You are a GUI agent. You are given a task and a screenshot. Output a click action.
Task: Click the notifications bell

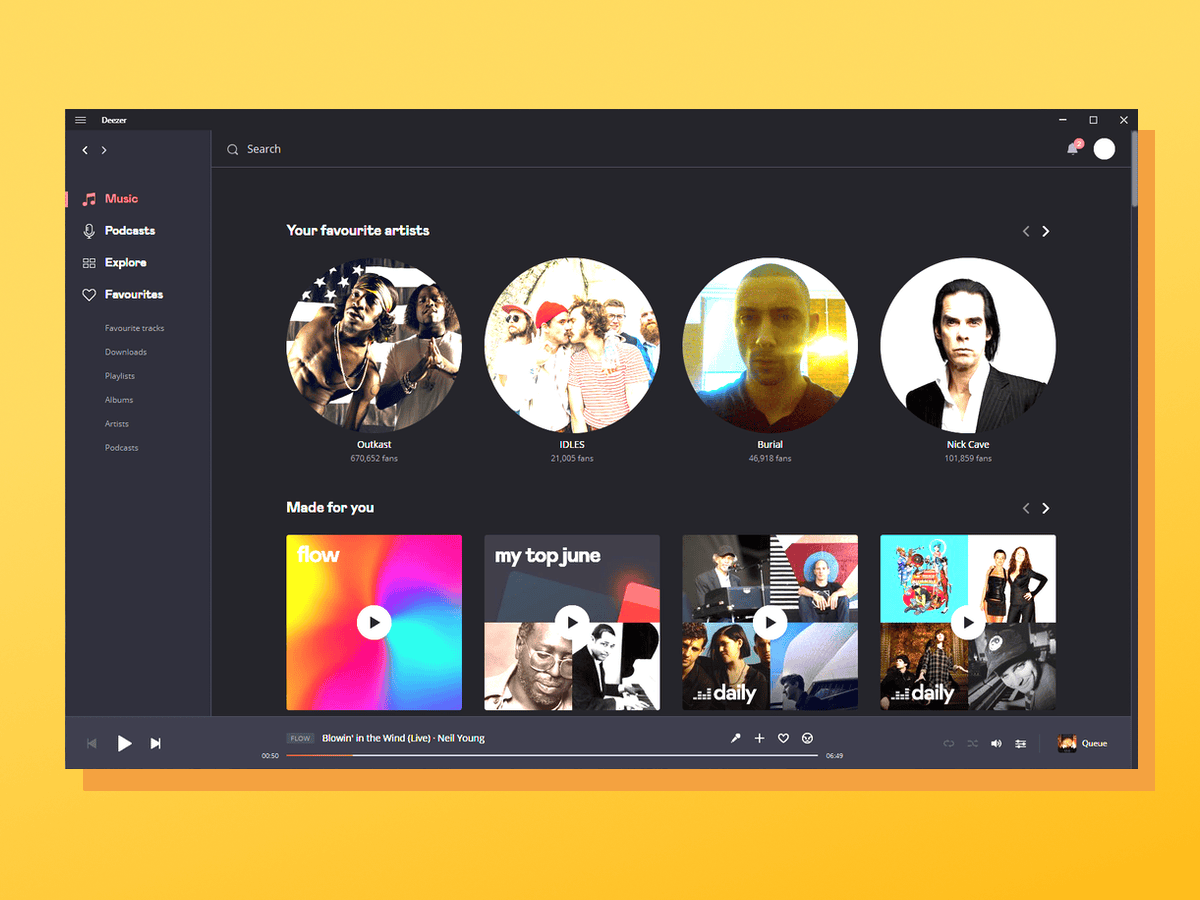tap(1072, 148)
